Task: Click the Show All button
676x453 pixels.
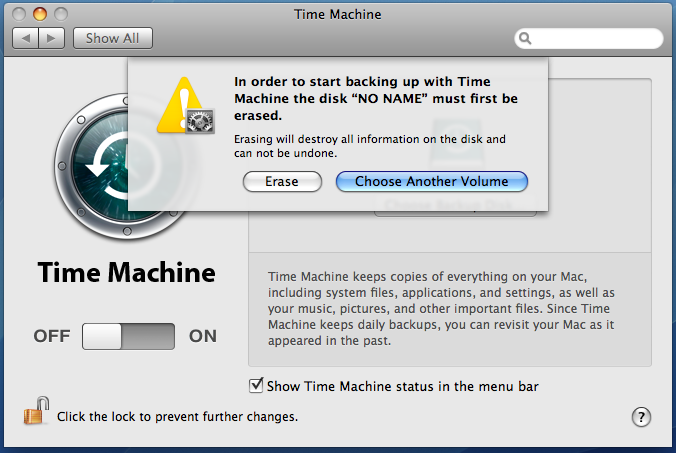Action: tap(113, 38)
